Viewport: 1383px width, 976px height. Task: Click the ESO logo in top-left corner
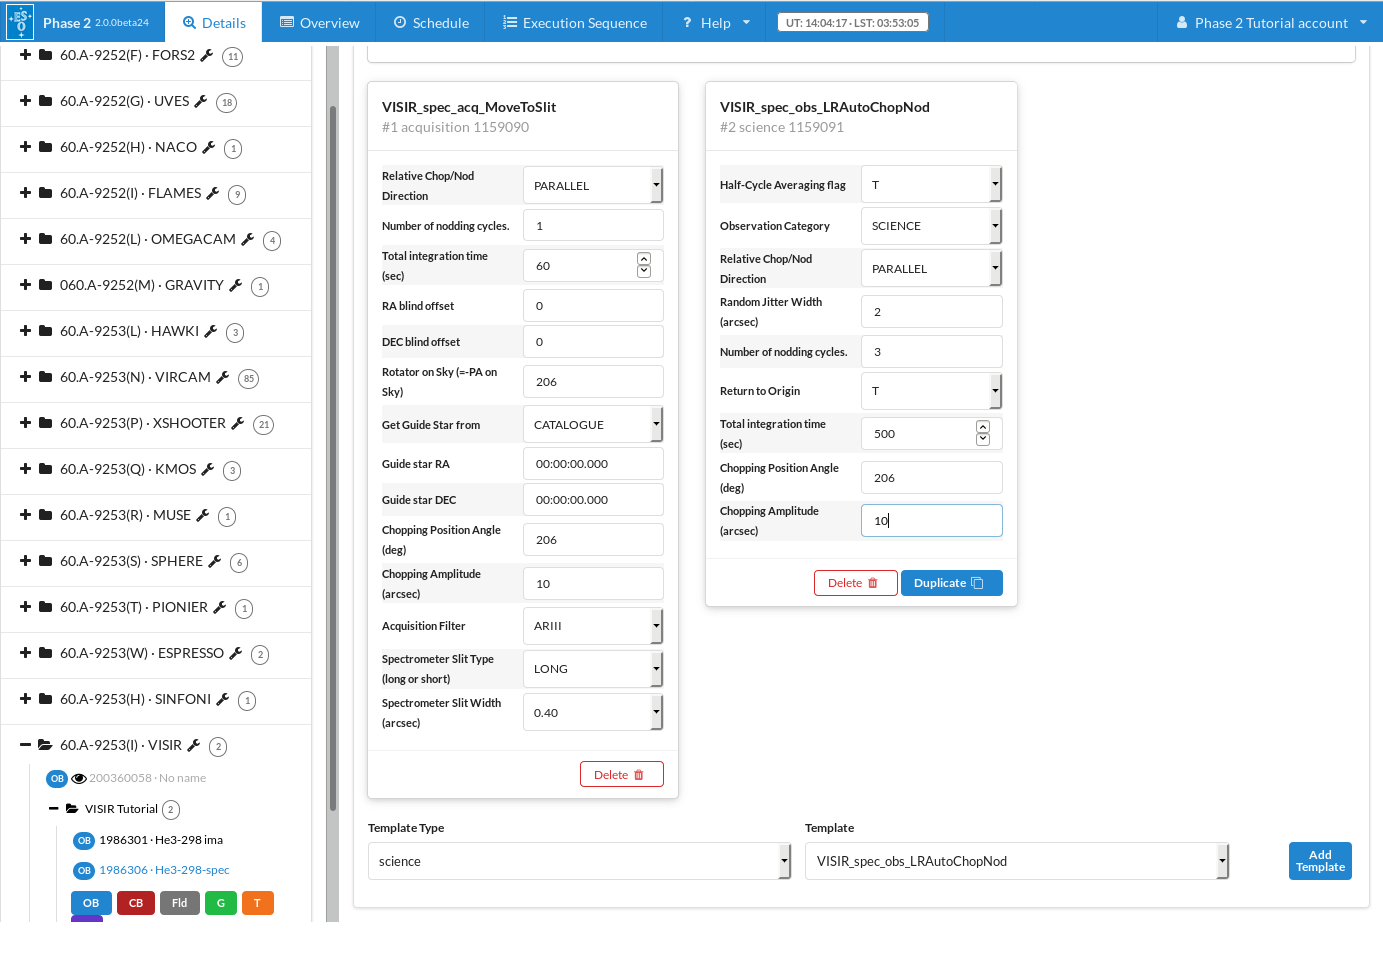(20, 22)
